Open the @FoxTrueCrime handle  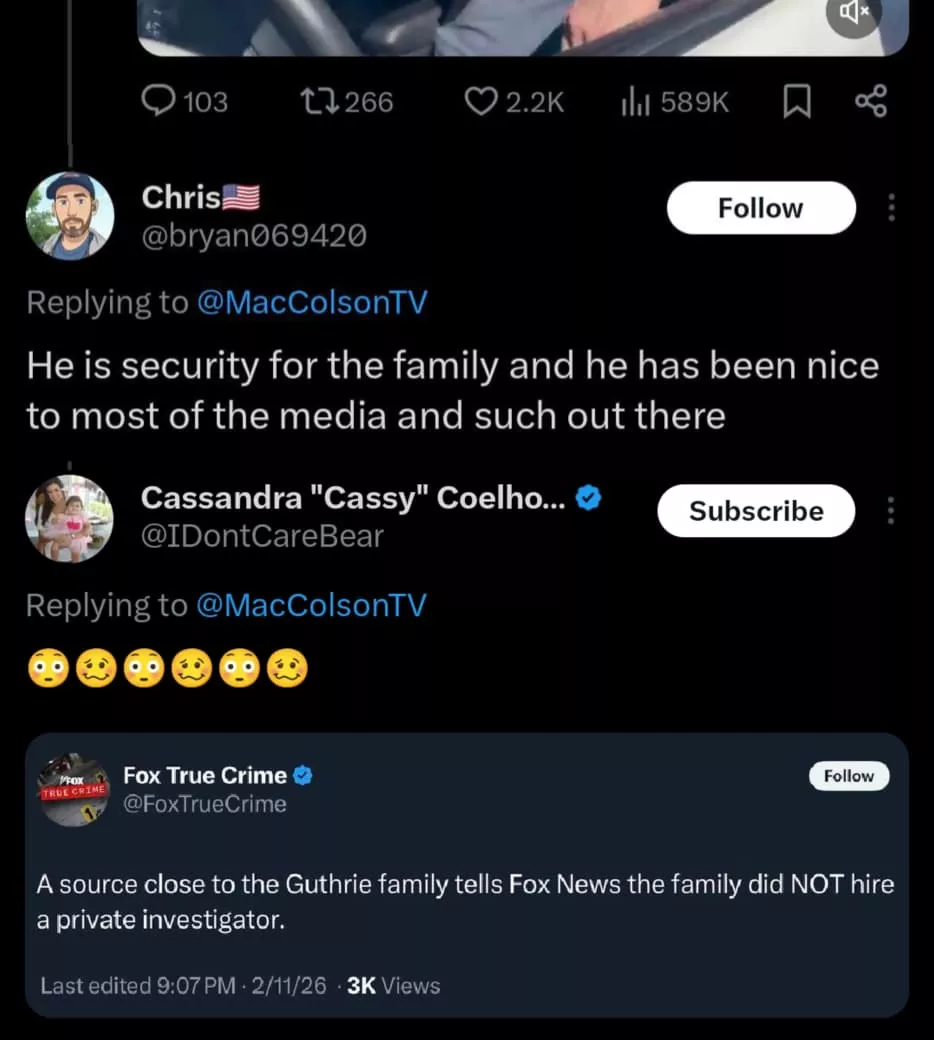205,804
